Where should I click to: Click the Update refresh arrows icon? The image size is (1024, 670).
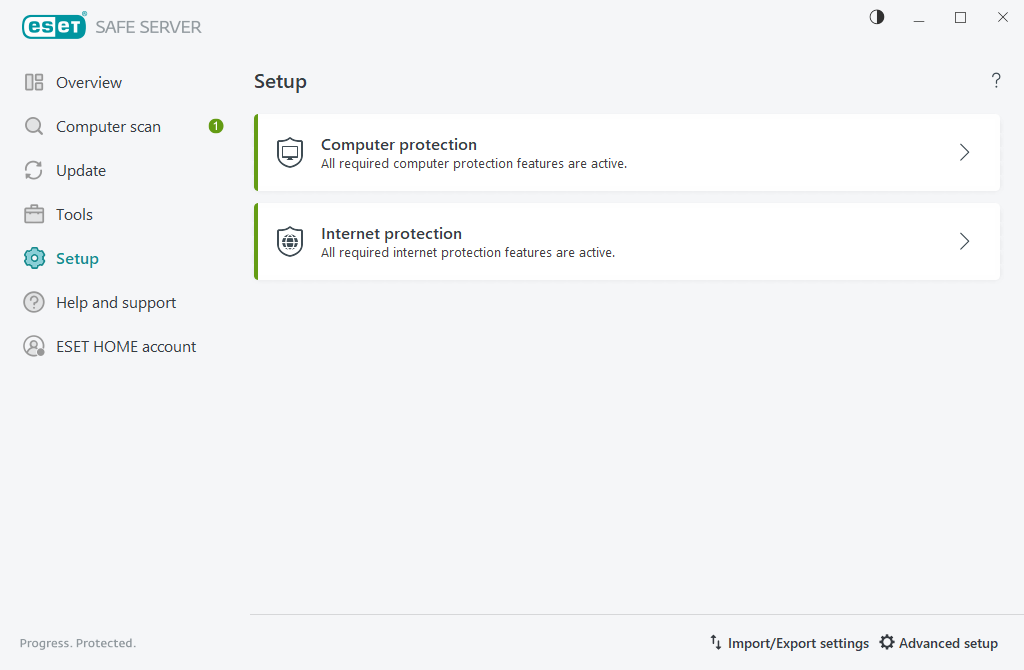[34, 171]
